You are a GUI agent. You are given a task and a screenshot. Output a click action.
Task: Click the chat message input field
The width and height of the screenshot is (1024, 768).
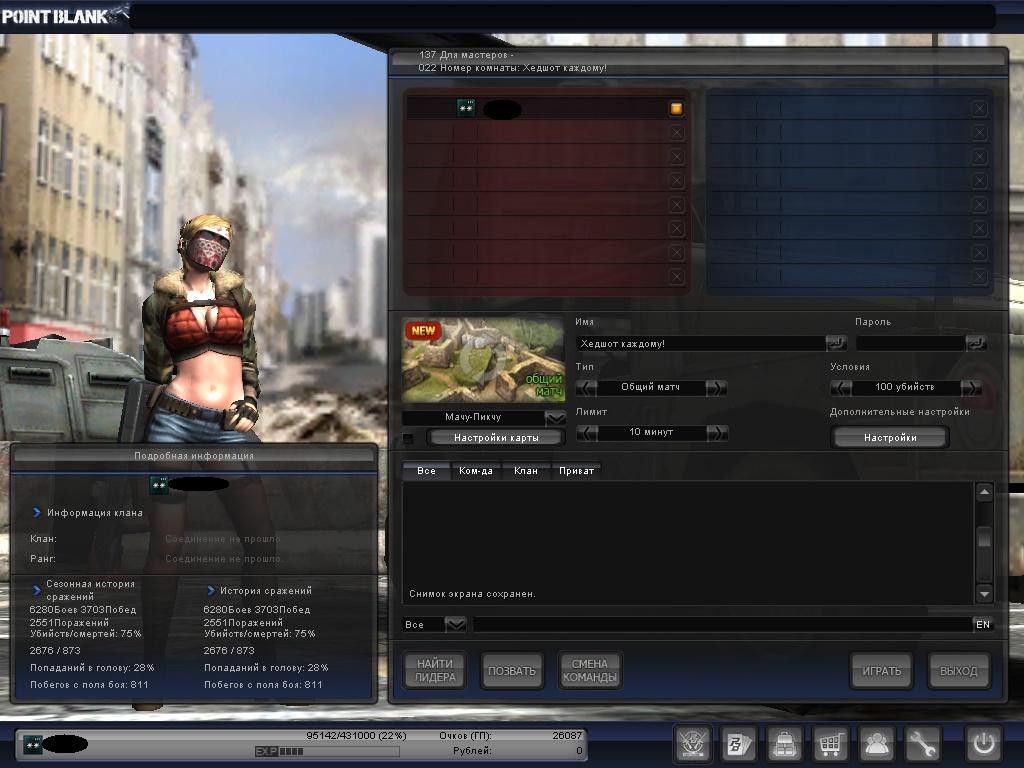[x=720, y=624]
